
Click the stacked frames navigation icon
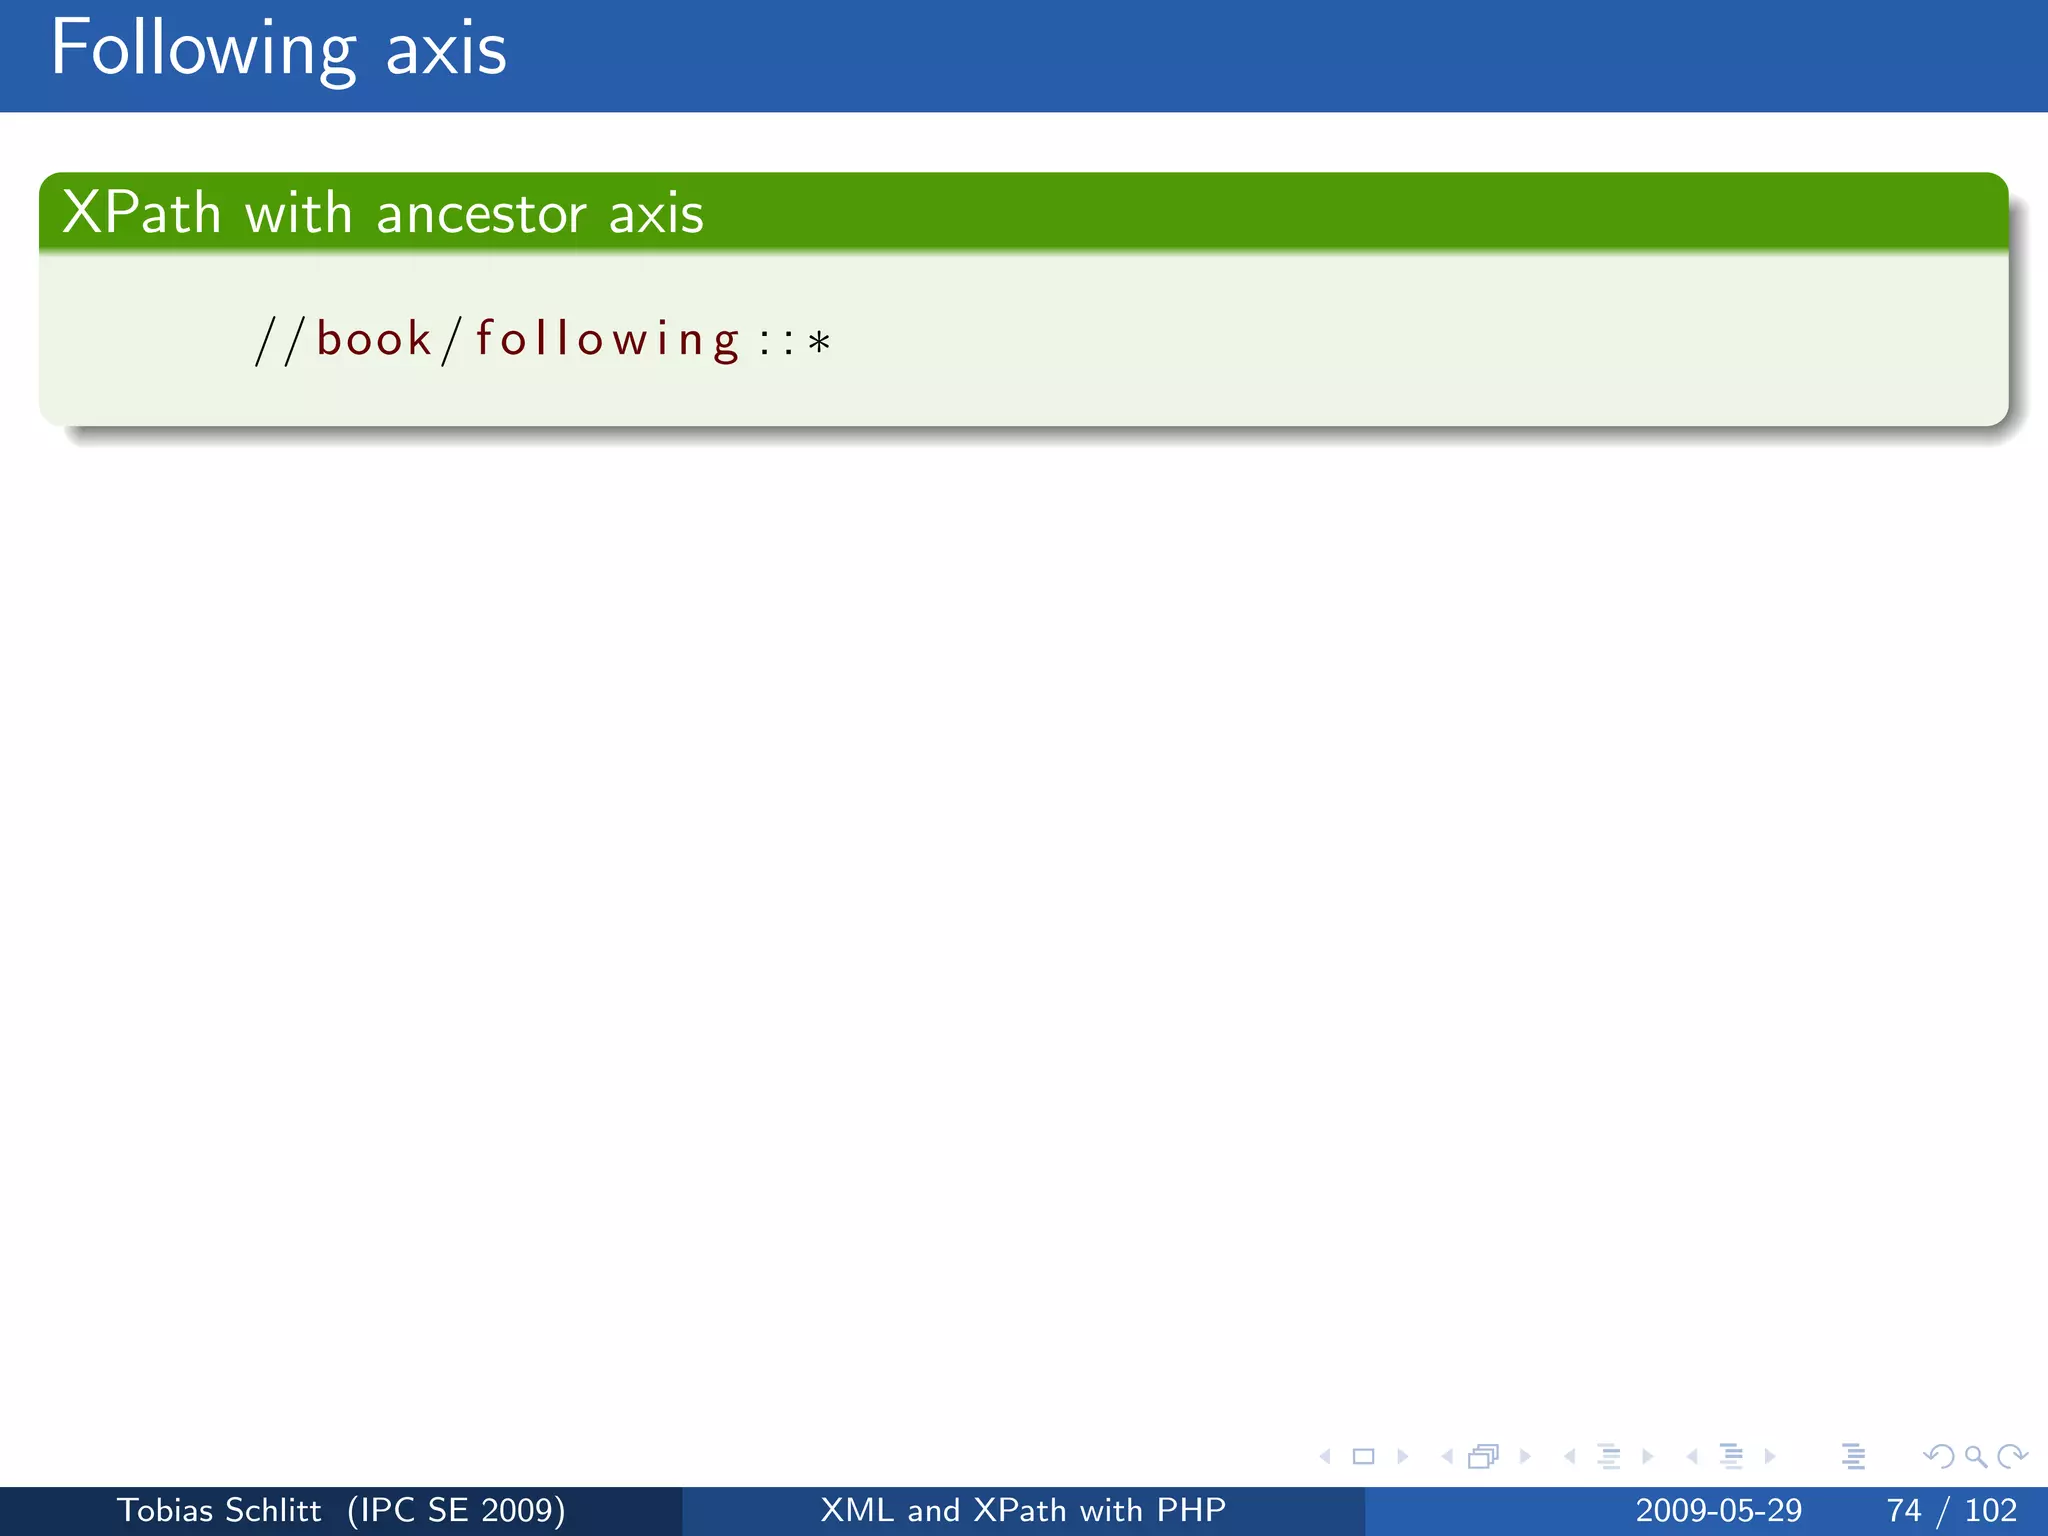click(x=1484, y=1457)
